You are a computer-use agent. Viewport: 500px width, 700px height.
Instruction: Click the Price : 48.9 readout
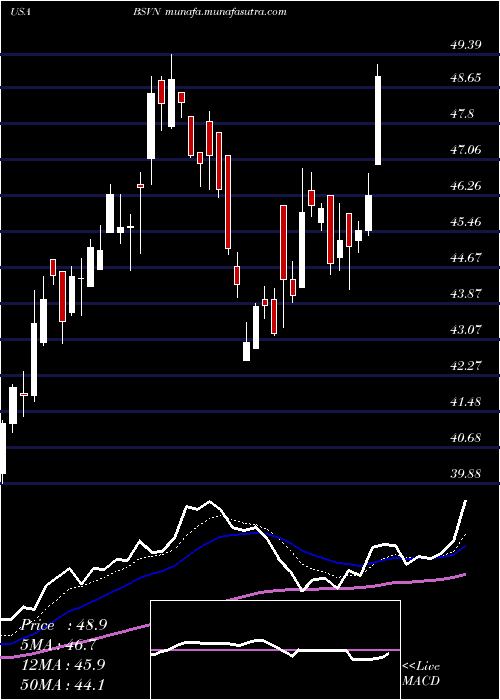pyautogui.click(x=62, y=625)
